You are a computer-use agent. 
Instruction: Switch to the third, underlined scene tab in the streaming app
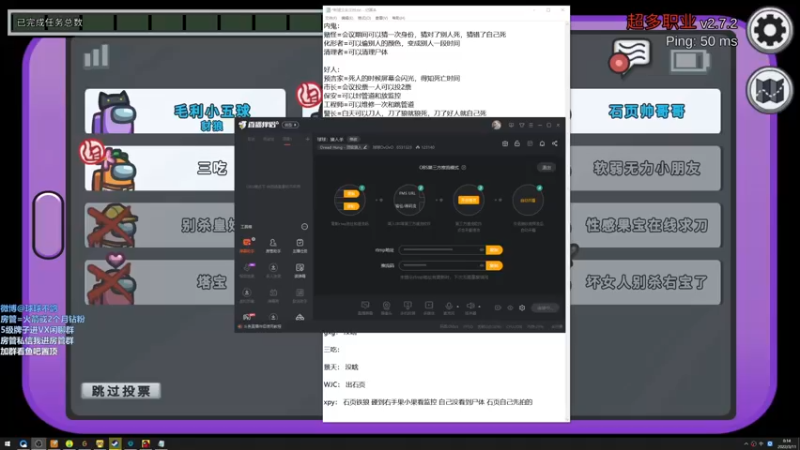click(287, 139)
